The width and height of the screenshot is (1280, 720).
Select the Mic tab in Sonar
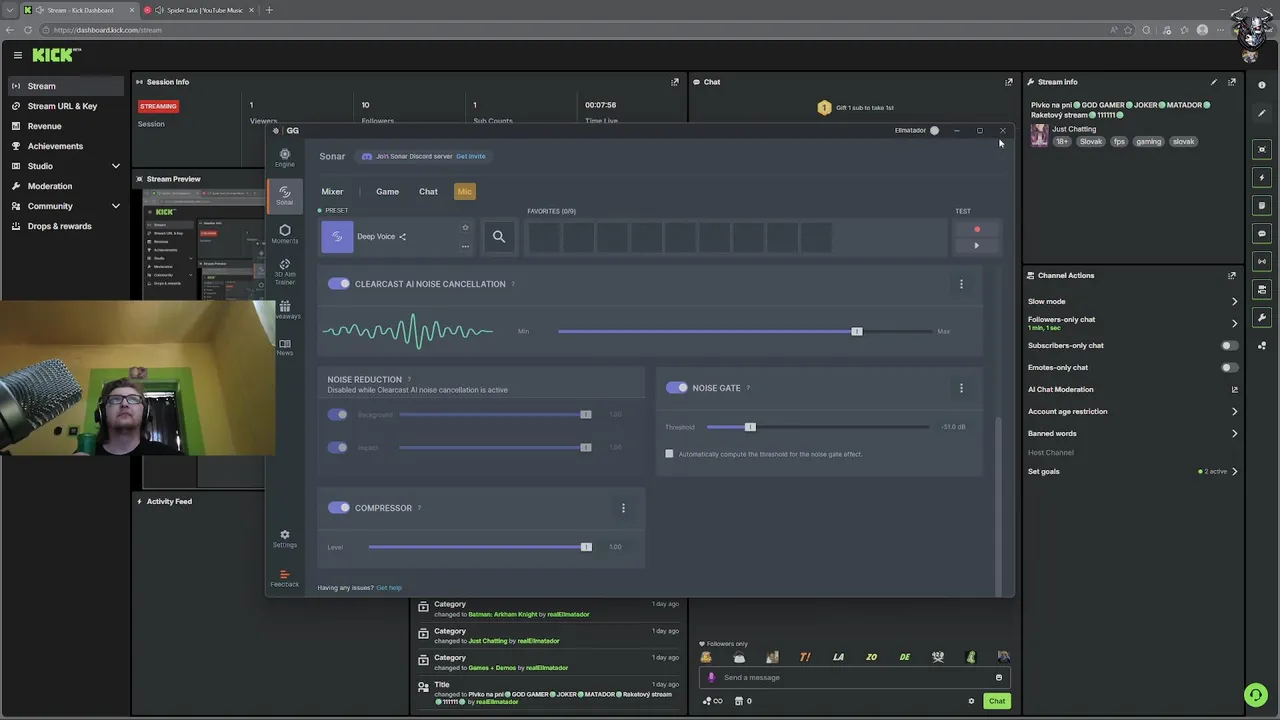(464, 191)
